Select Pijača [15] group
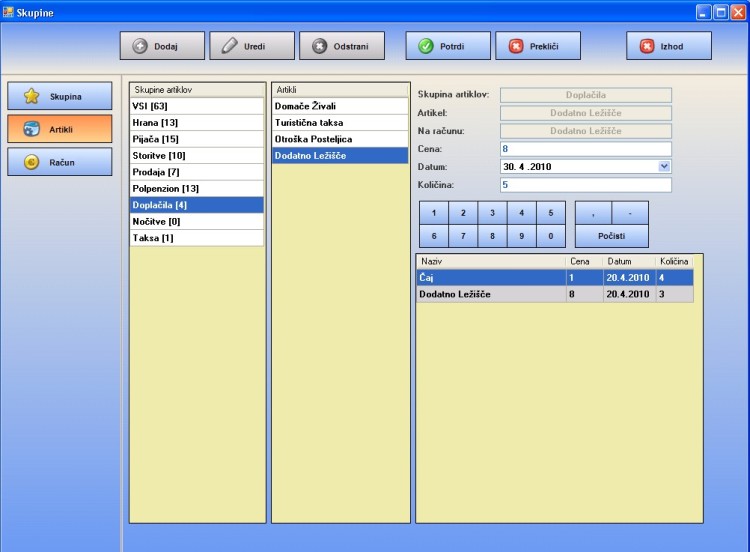This screenshot has width=750, height=552. pyautogui.click(x=197, y=139)
